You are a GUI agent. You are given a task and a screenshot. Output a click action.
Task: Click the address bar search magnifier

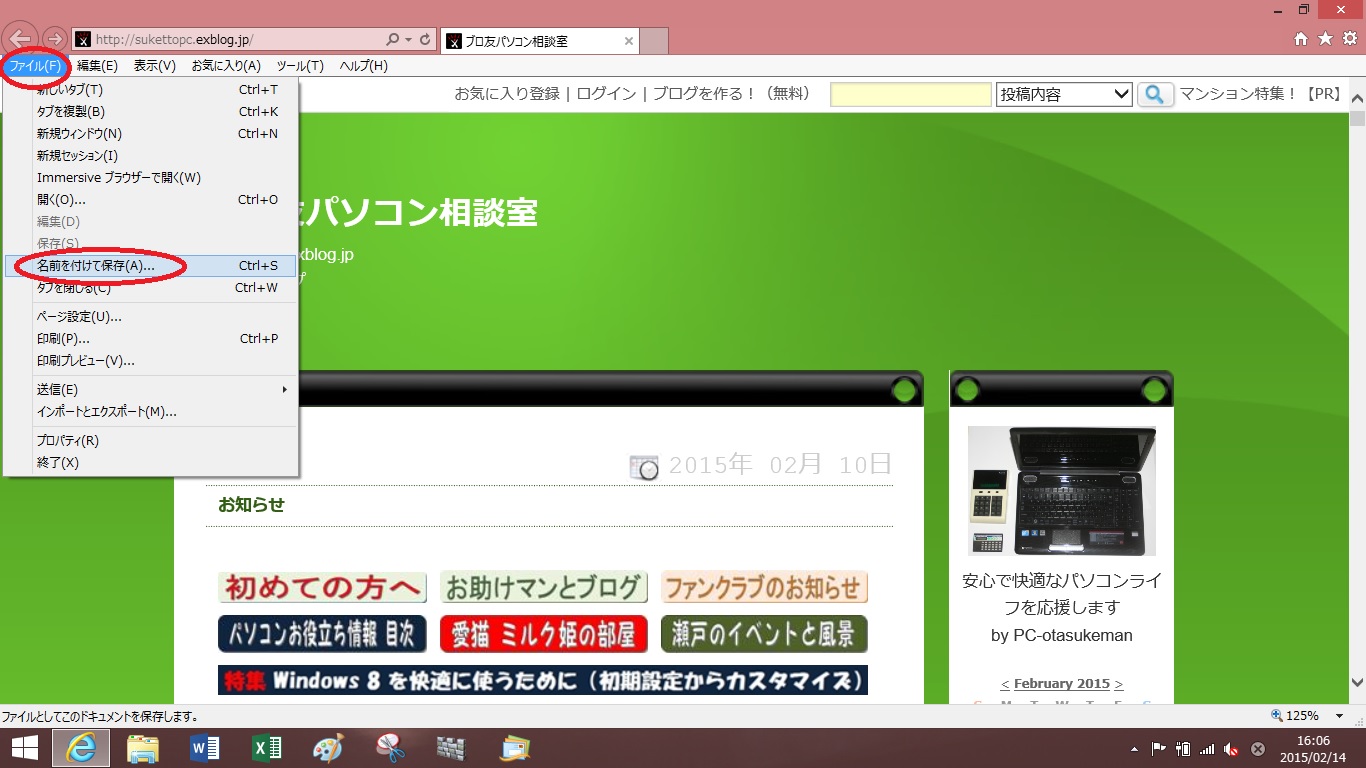click(393, 40)
